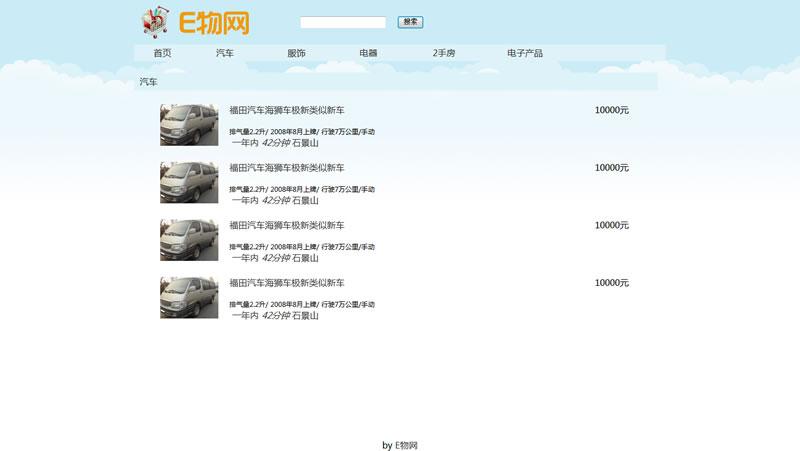The image size is (800, 451).
Task: Go to the 首页 home tab
Action: click(x=162, y=53)
